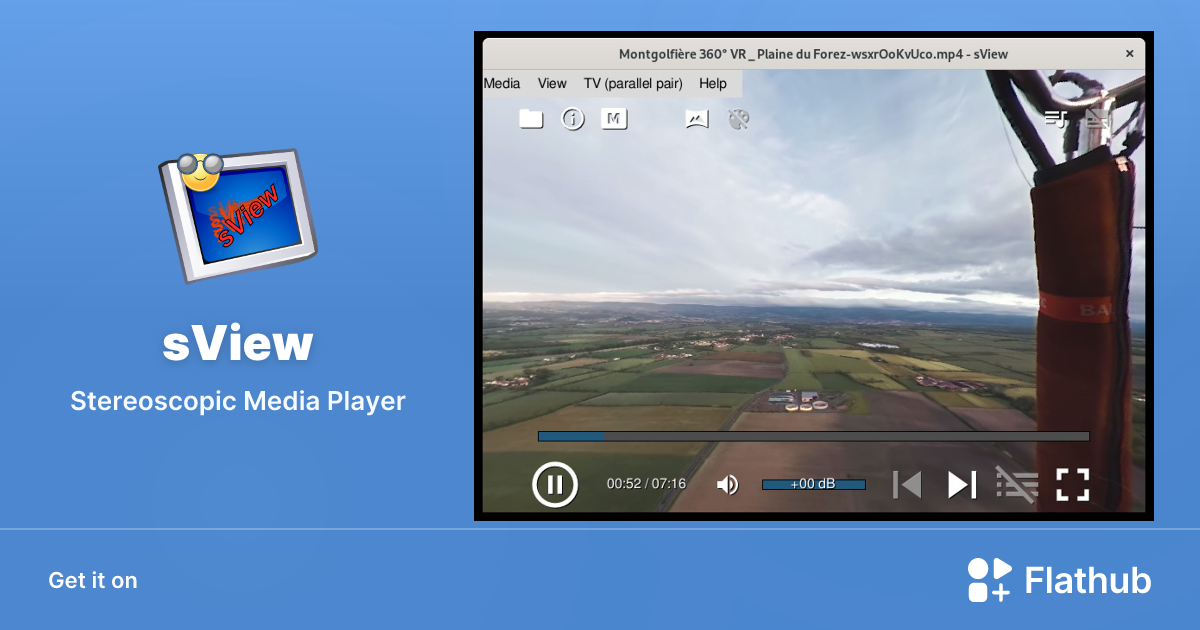Click the sView application logo
Screen dimensions: 1200x630
tap(237, 213)
